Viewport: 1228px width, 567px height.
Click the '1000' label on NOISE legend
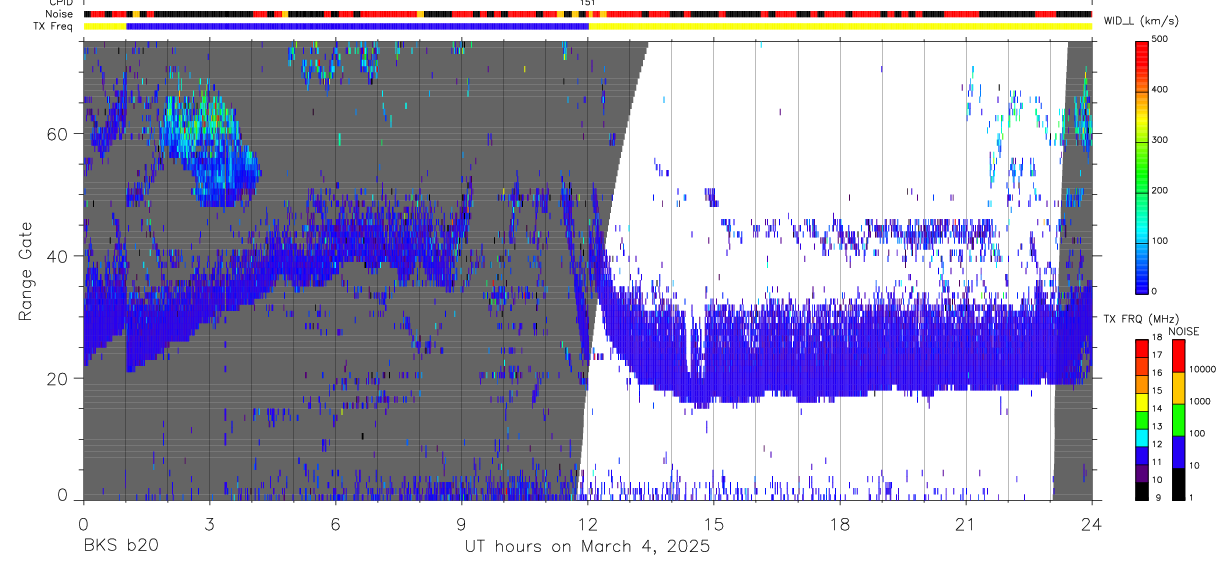(1202, 402)
